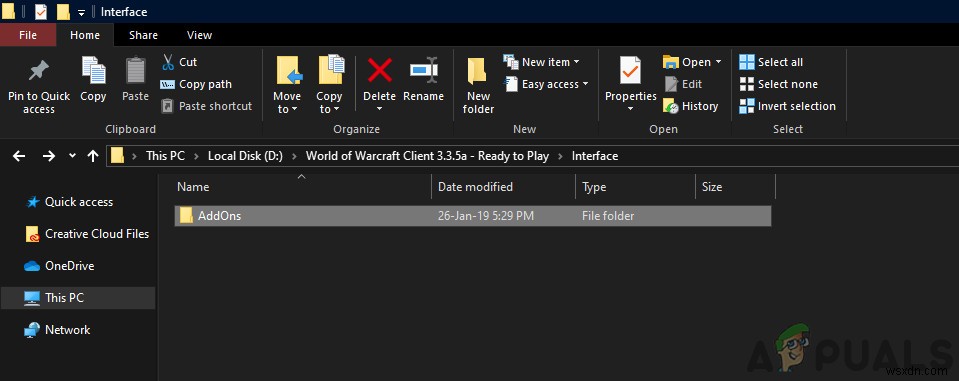959x381 pixels.
Task: Click the 26-Jan-19 5:29 PM date cell
Action: click(486, 216)
